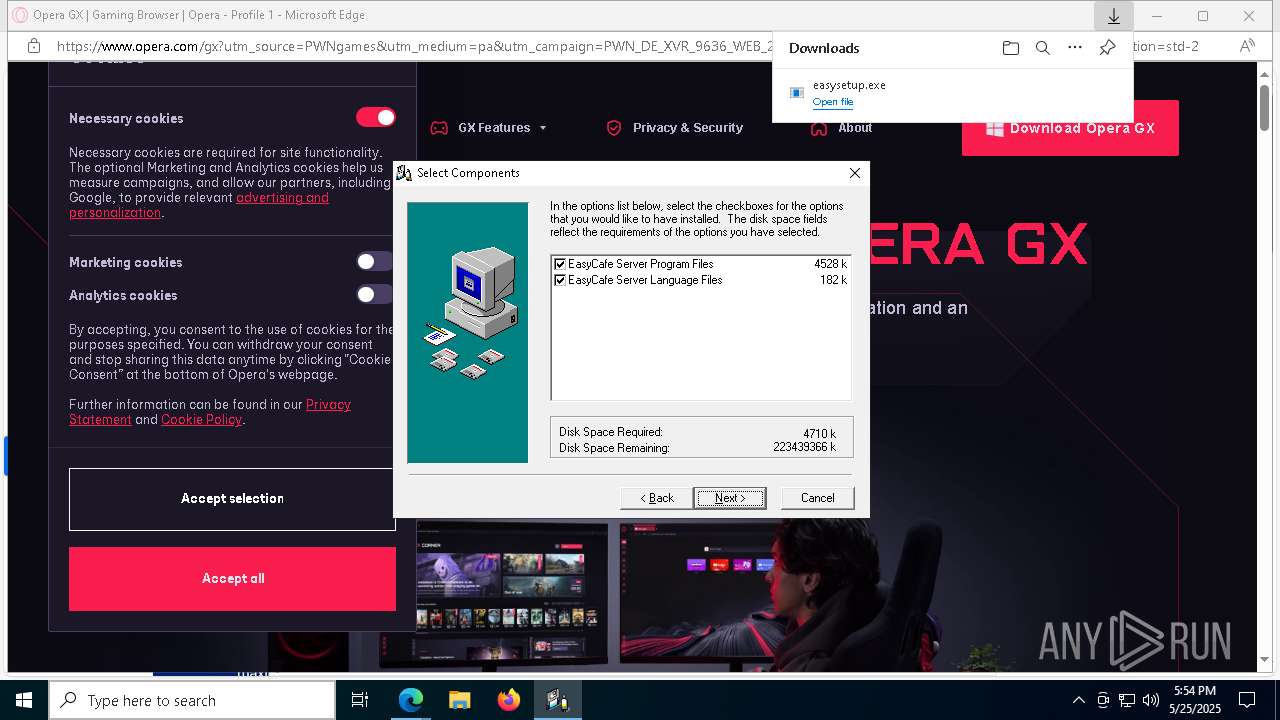Open File Explorer from taskbar
This screenshot has width=1280, height=720.
coord(460,700)
